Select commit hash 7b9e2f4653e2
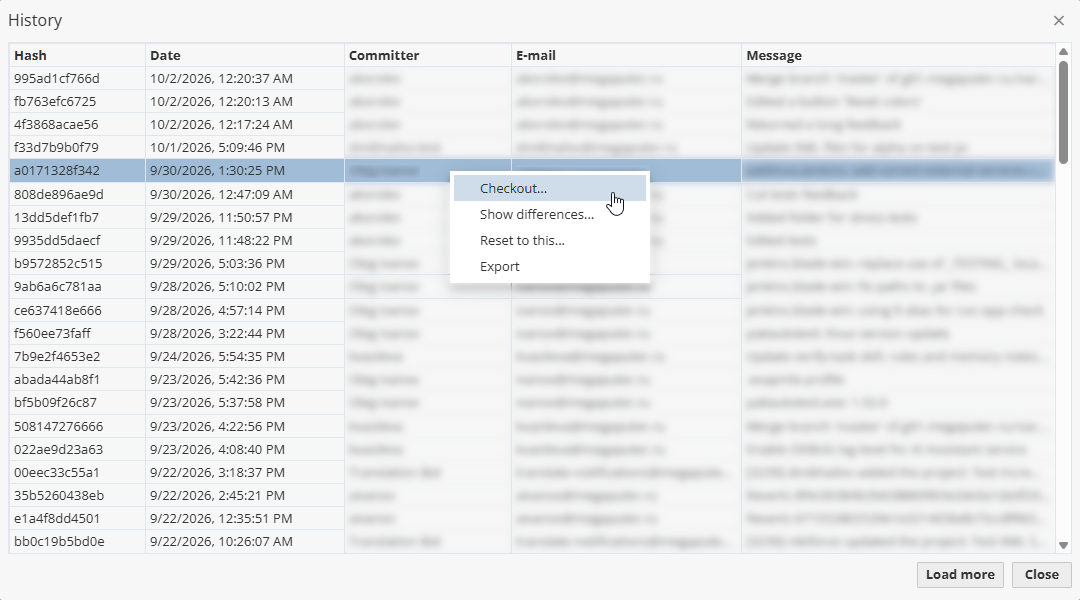The width and height of the screenshot is (1080, 600). [x=57, y=356]
